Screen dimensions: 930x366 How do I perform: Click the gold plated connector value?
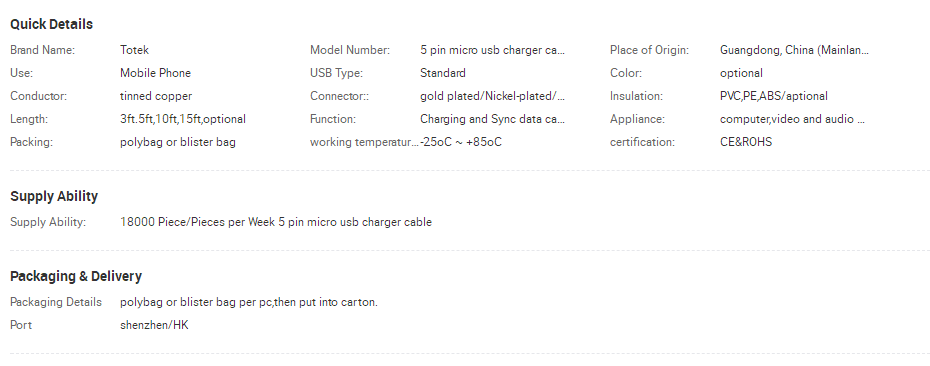tap(492, 96)
